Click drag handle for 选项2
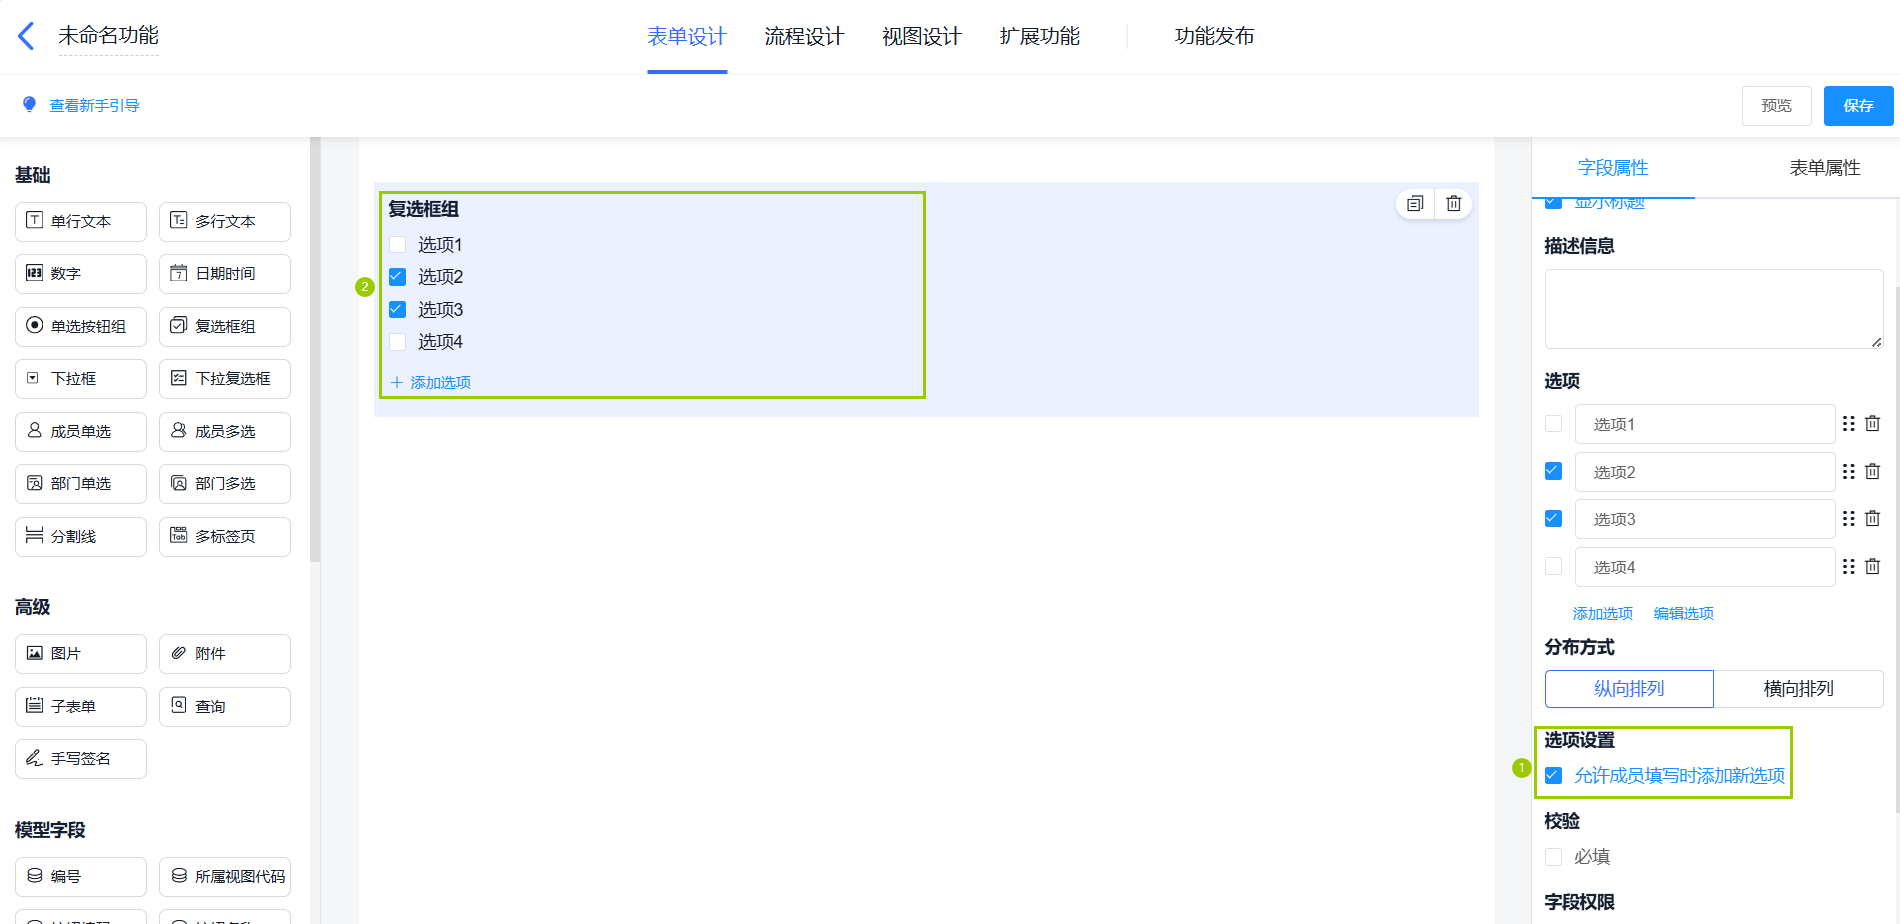1900x924 pixels. point(1849,471)
